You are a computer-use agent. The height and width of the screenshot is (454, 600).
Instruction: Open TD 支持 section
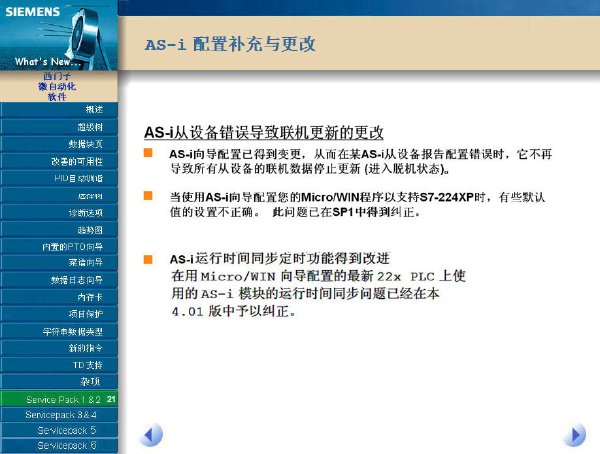(59, 365)
